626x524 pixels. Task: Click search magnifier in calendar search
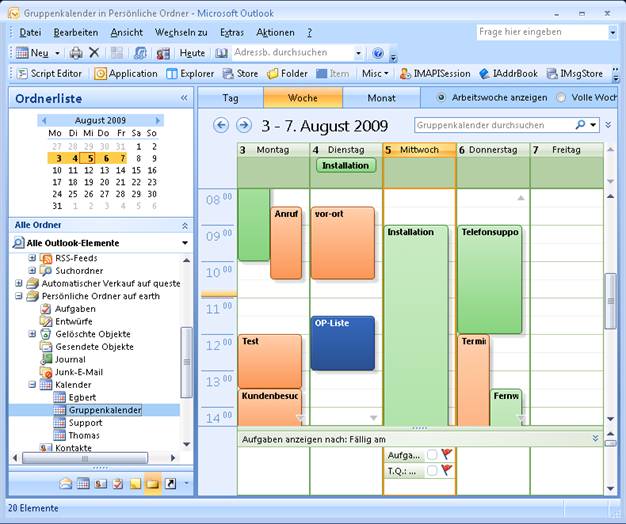(x=580, y=125)
